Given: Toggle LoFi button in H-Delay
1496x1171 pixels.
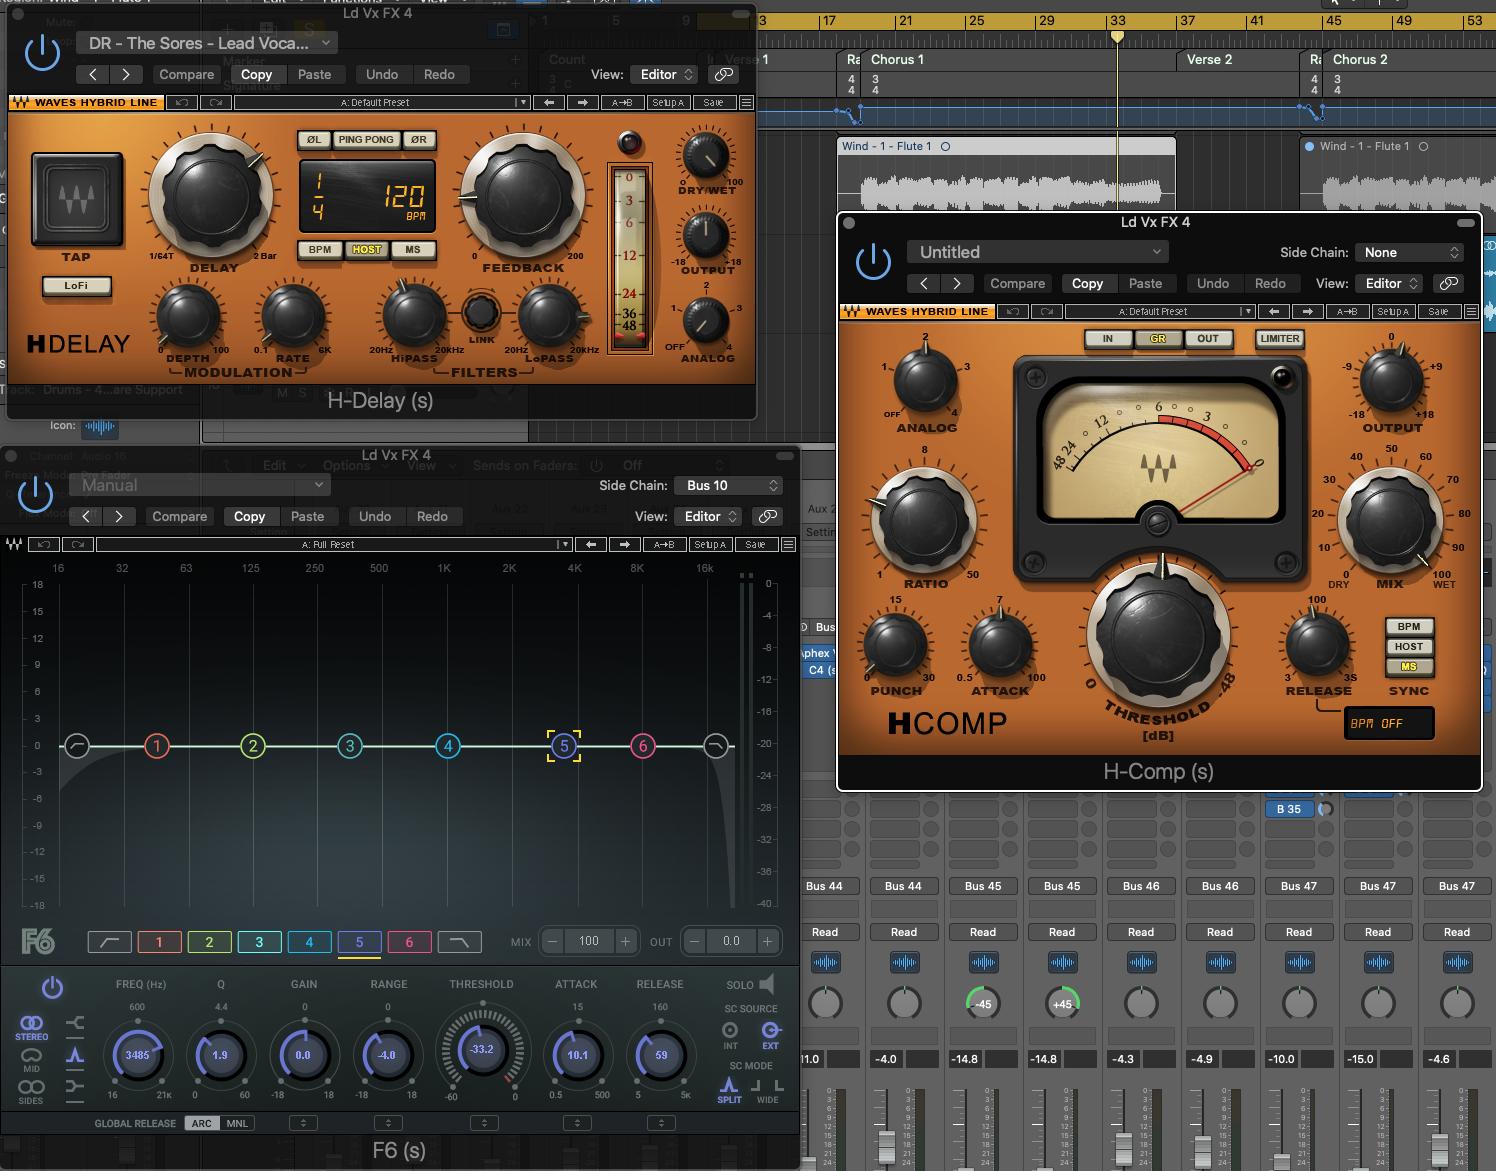Looking at the screenshot, I should [x=76, y=286].
